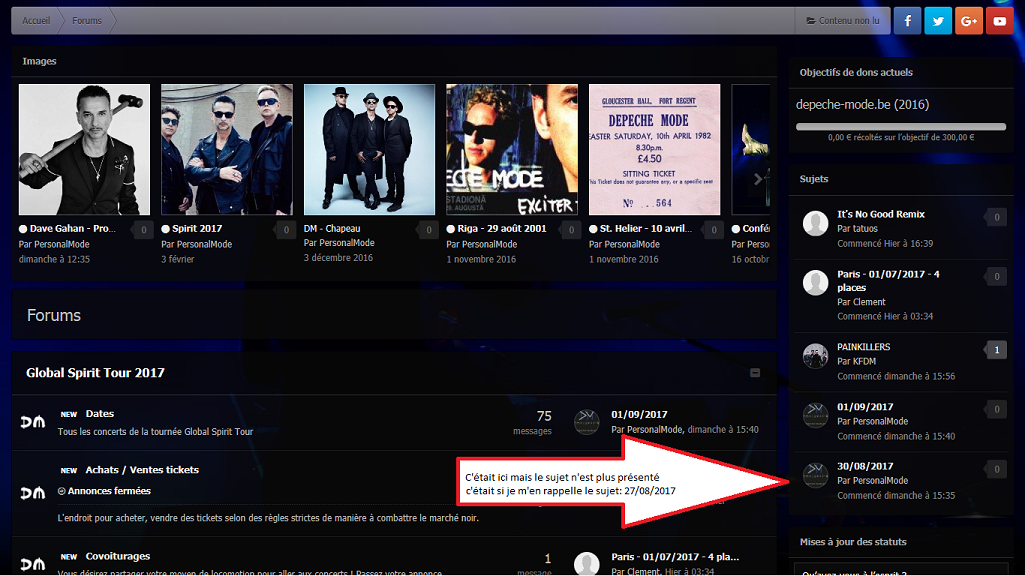Click comment count on Dave Gahan image

144,230
